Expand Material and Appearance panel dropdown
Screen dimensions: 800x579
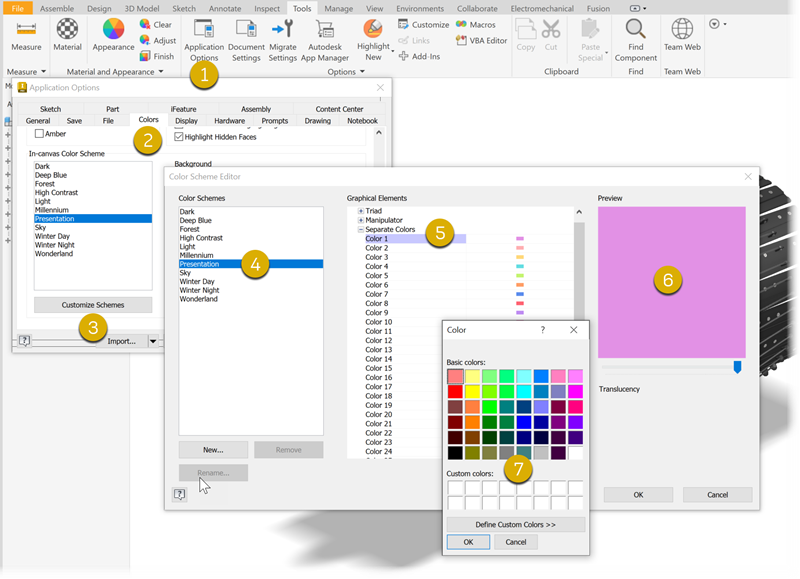pos(161,71)
